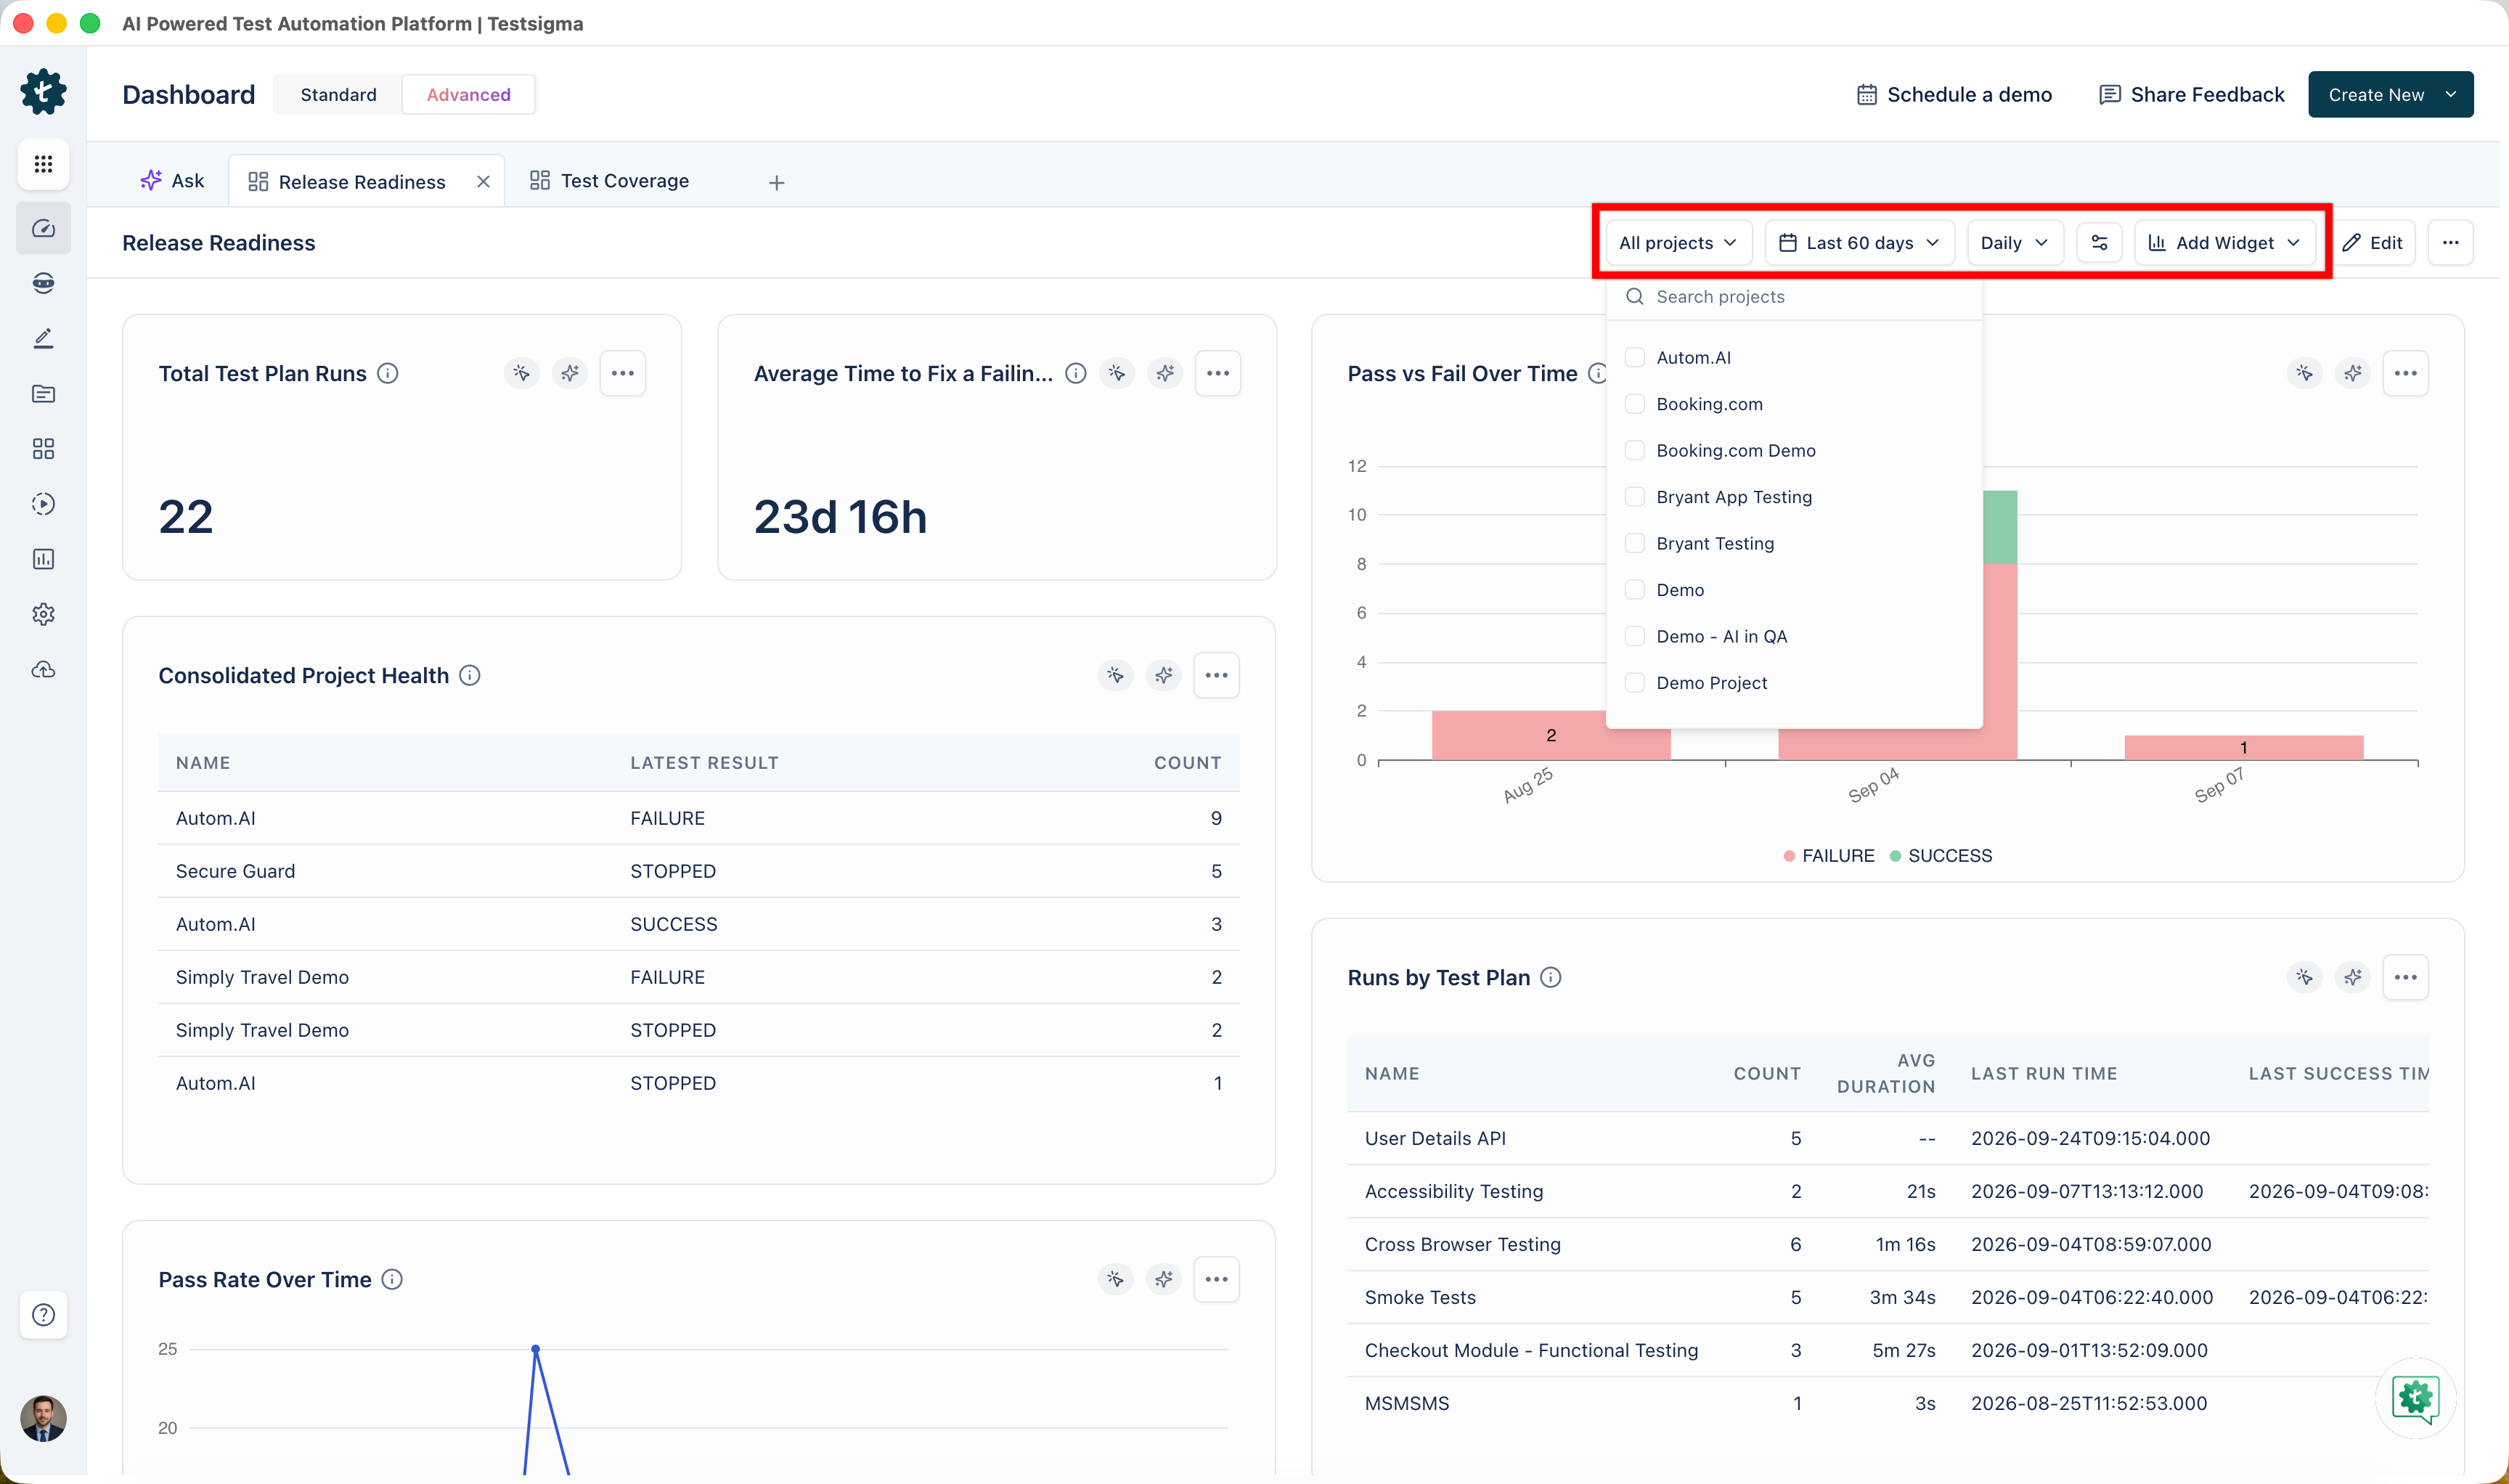Check the Autom.AI project checkbox
The height and width of the screenshot is (1484, 2509).
point(1635,357)
